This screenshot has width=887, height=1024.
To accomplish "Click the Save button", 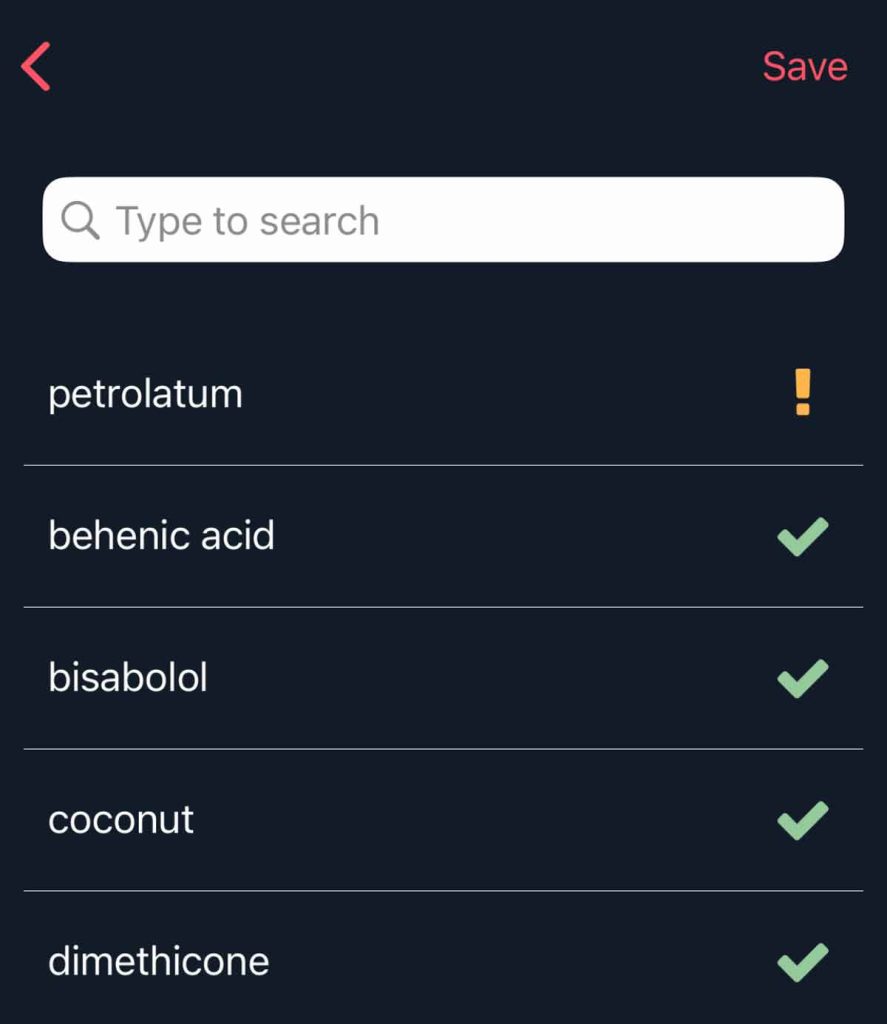I will coord(804,67).
